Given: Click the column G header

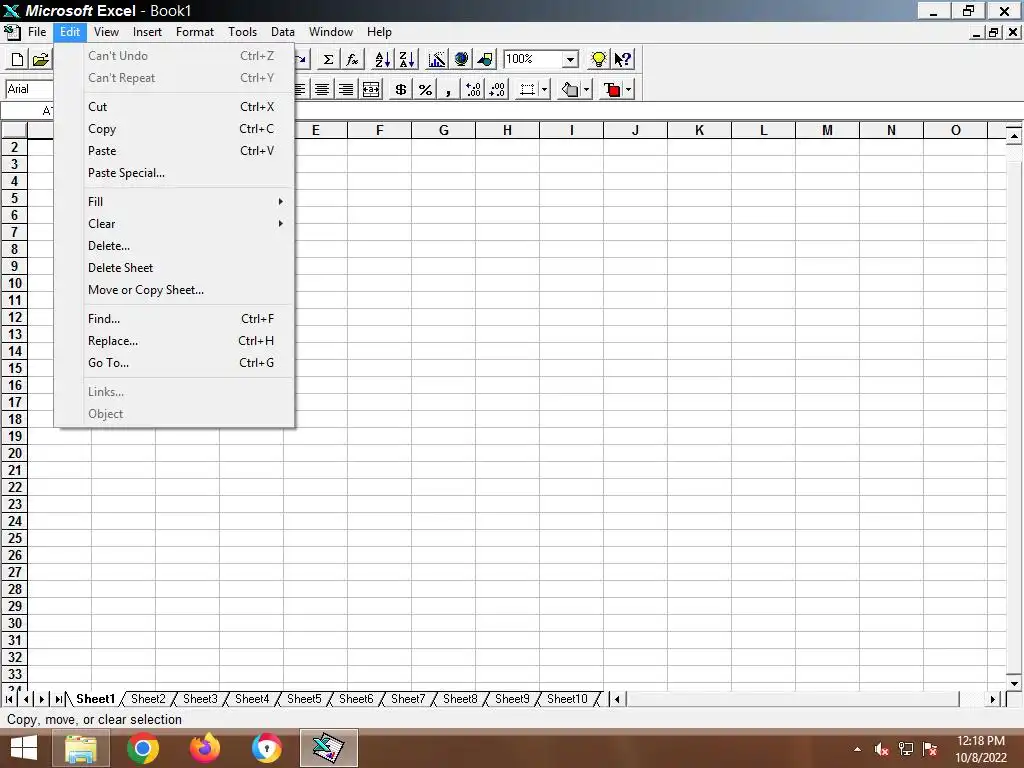Looking at the screenshot, I should pyautogui.click(x=443, y=131).
